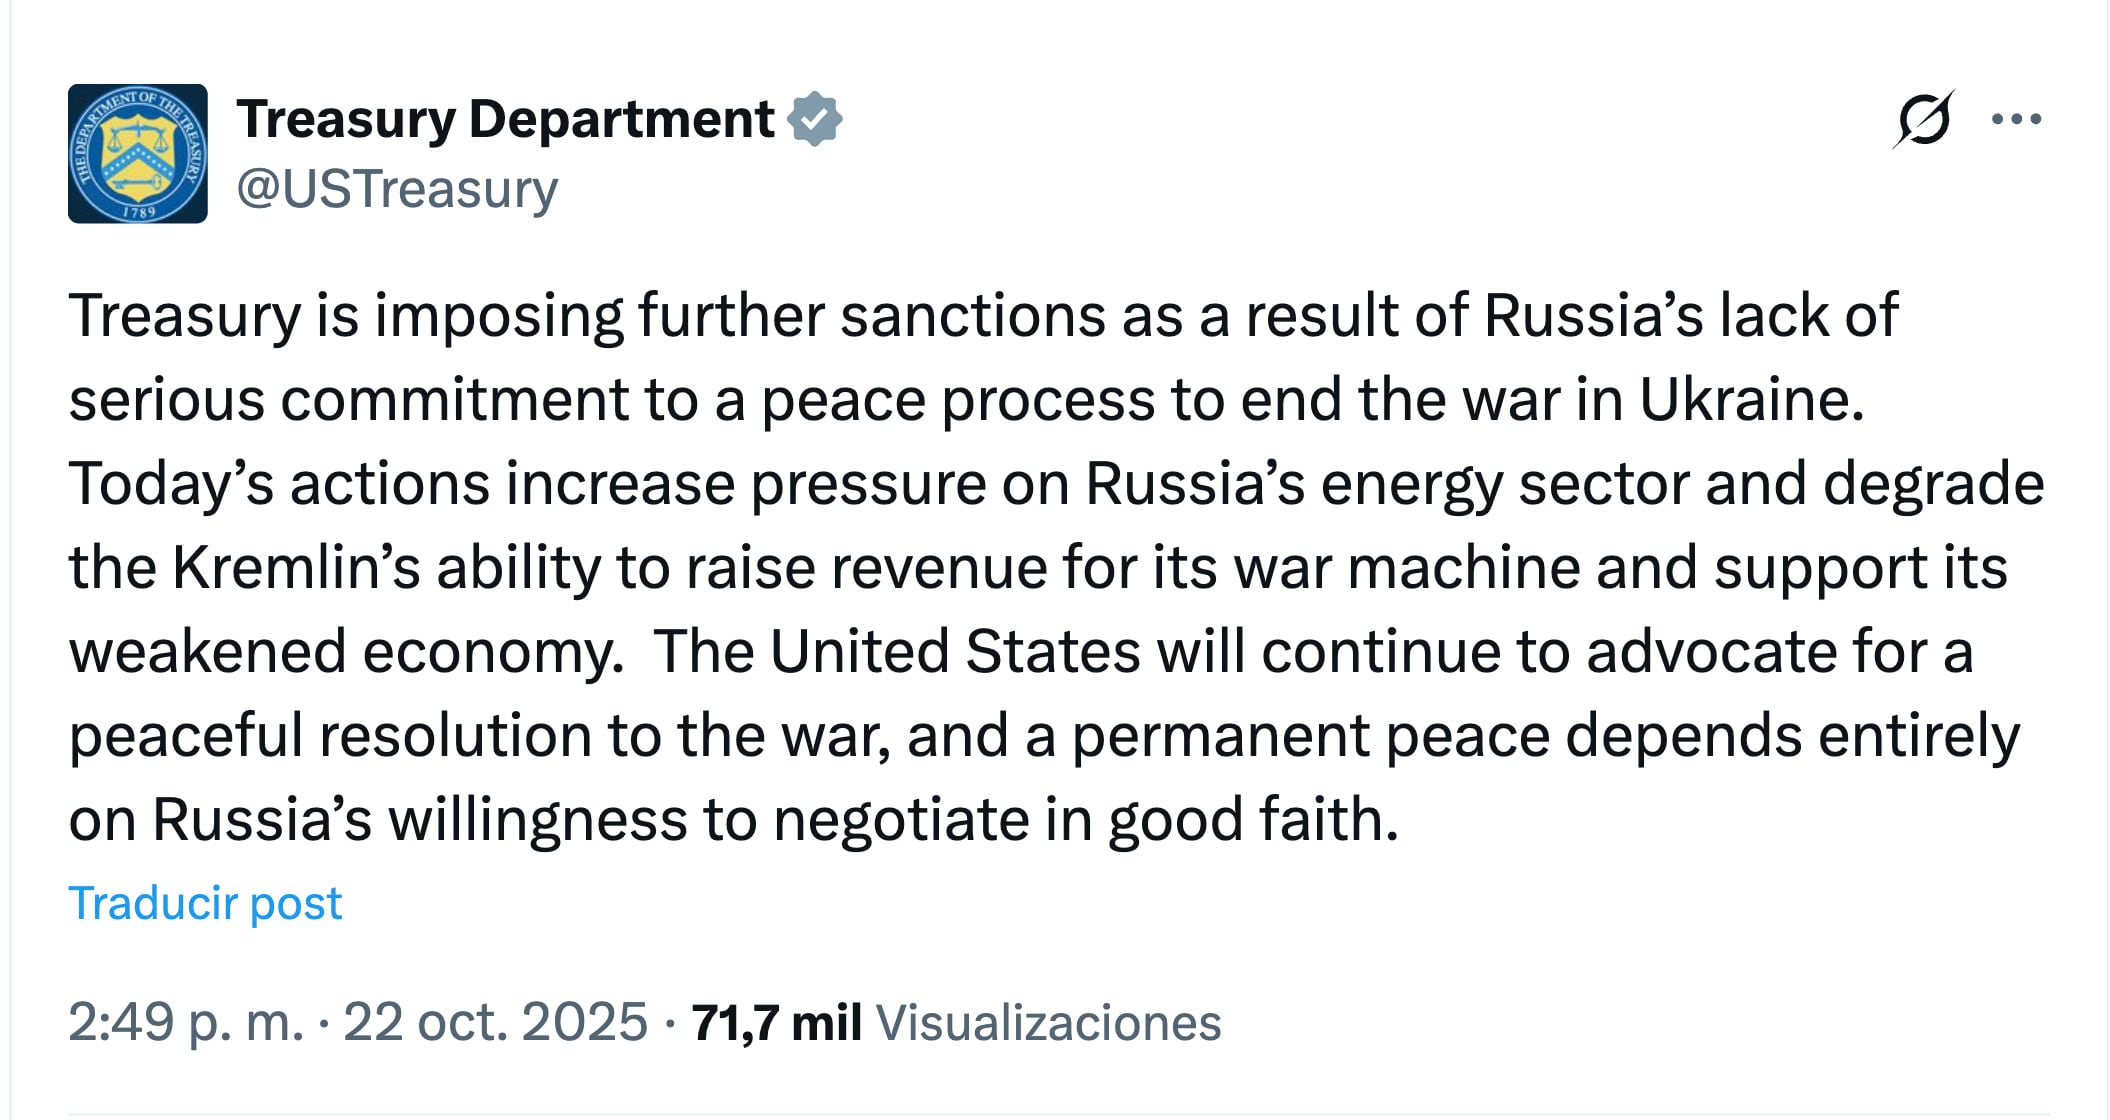Open the Grok explain-post icon

click(1922, 120)
